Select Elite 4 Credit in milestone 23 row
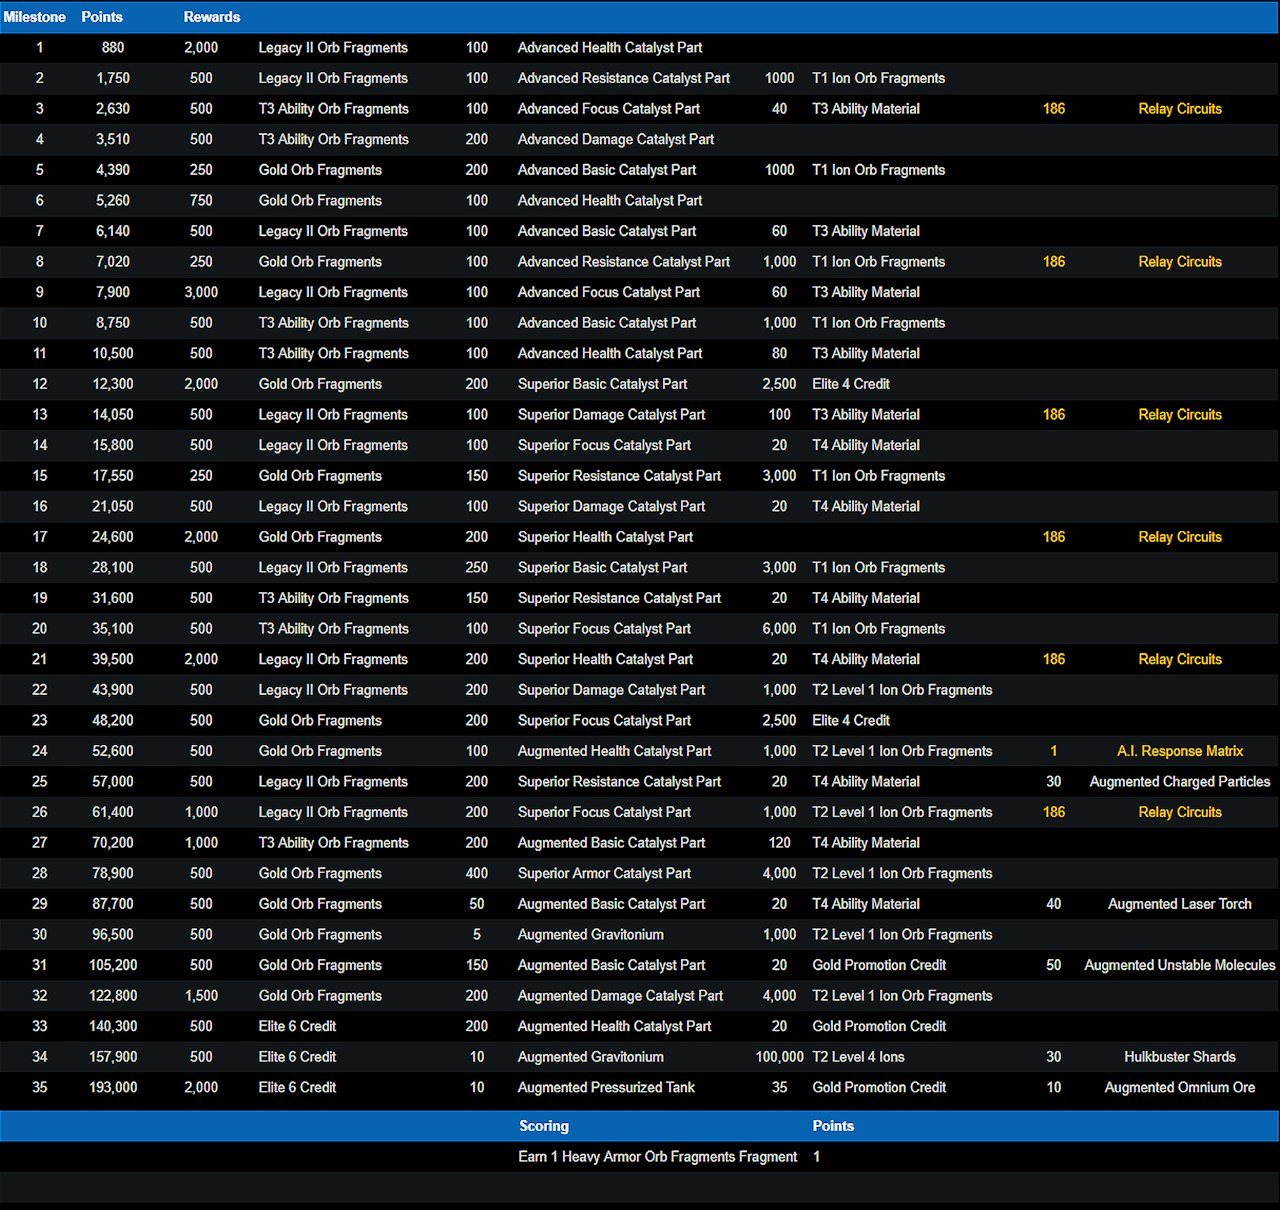 point(851,720)
